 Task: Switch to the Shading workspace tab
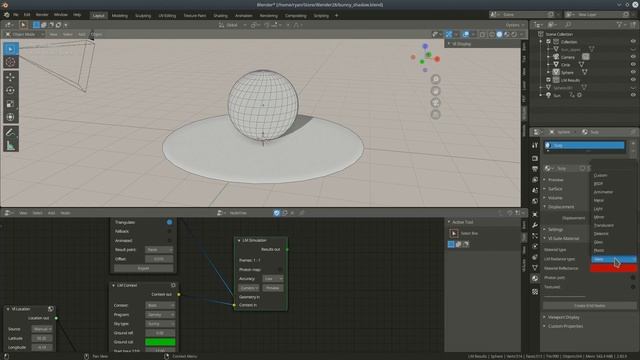[x=220, y=16]
